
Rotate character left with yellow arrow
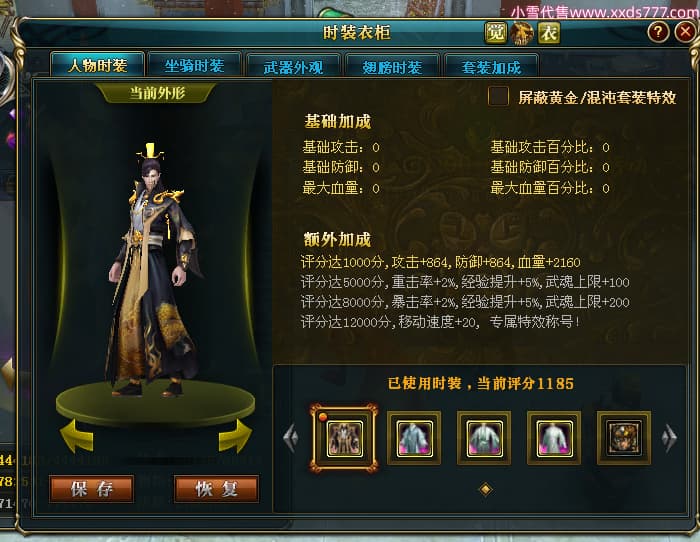pos(76,435)
